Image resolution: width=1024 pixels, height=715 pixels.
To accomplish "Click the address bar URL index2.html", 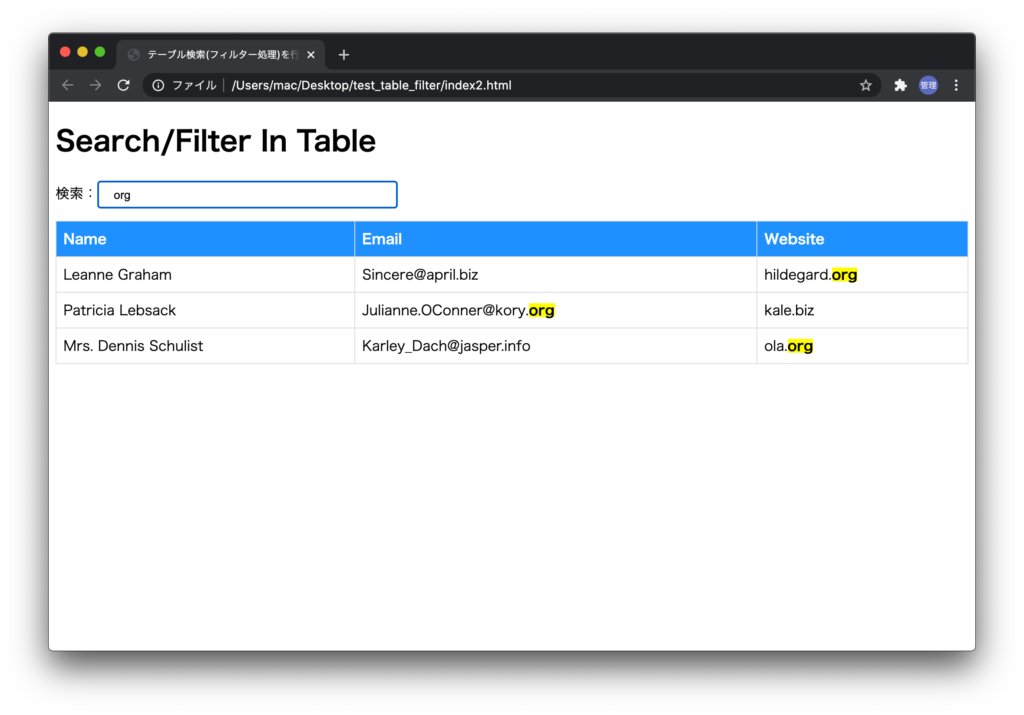I will 371,85.
